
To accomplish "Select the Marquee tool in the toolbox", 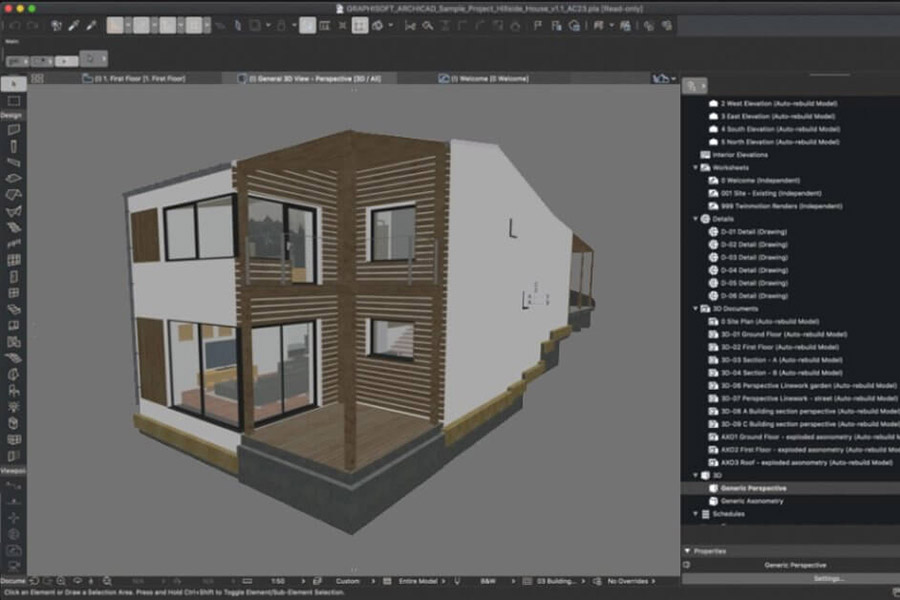I will (14, 102).
